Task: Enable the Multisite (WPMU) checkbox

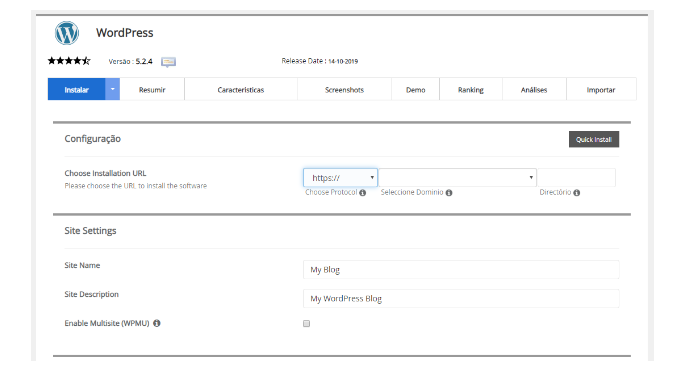Action: [306, 324]
